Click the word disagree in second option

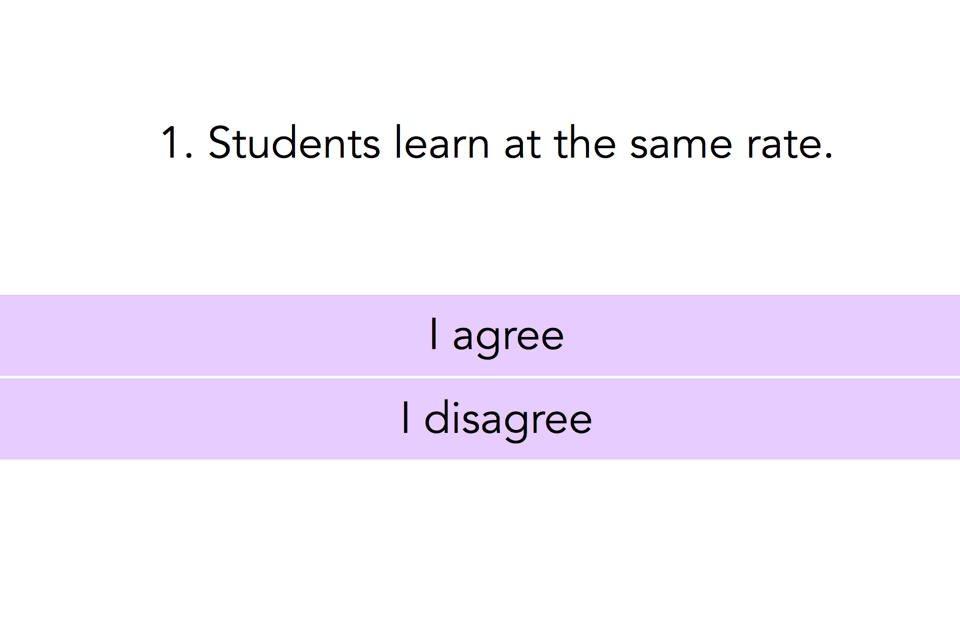[x=508, y=421]
